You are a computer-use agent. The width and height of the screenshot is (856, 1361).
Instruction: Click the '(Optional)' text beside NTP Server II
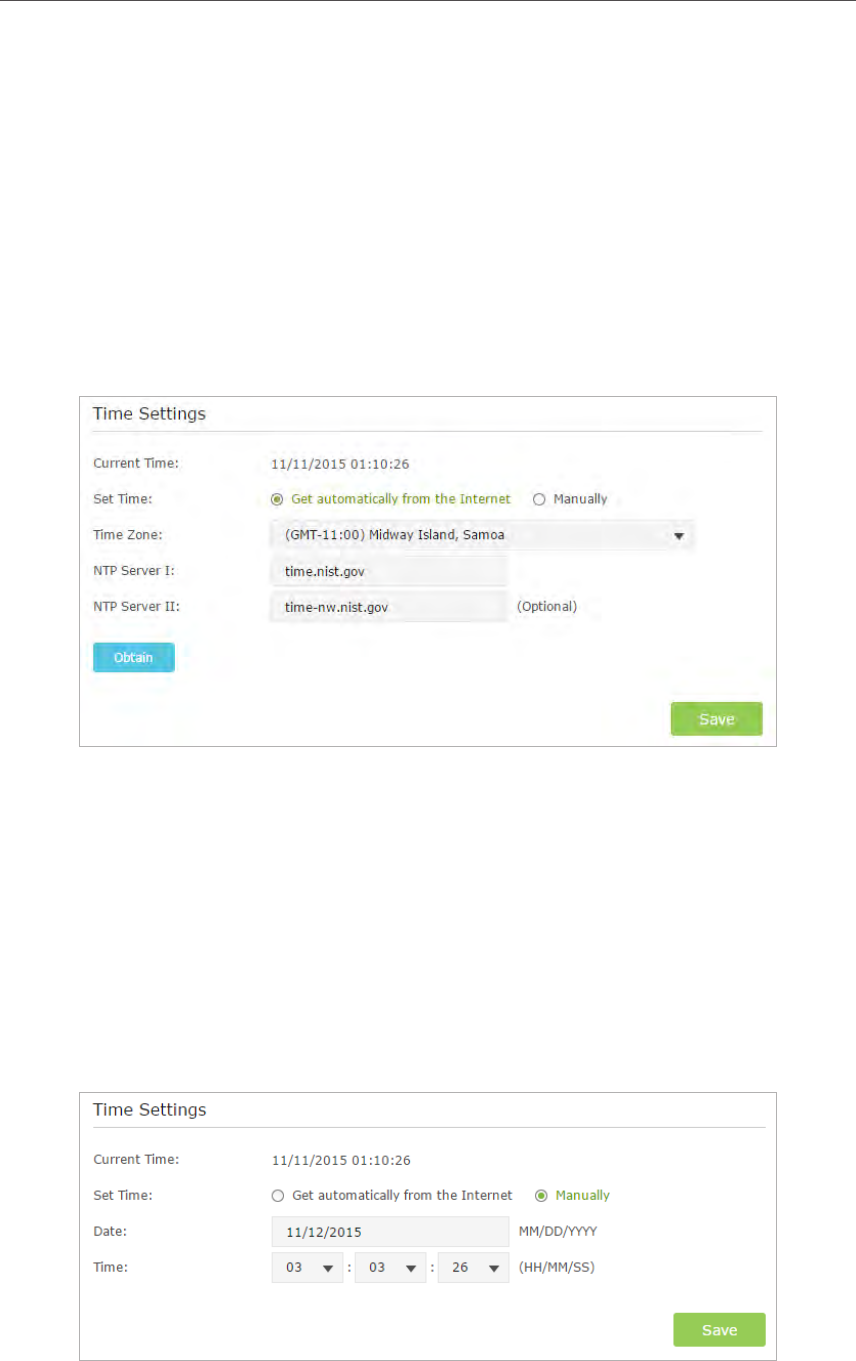547,606
